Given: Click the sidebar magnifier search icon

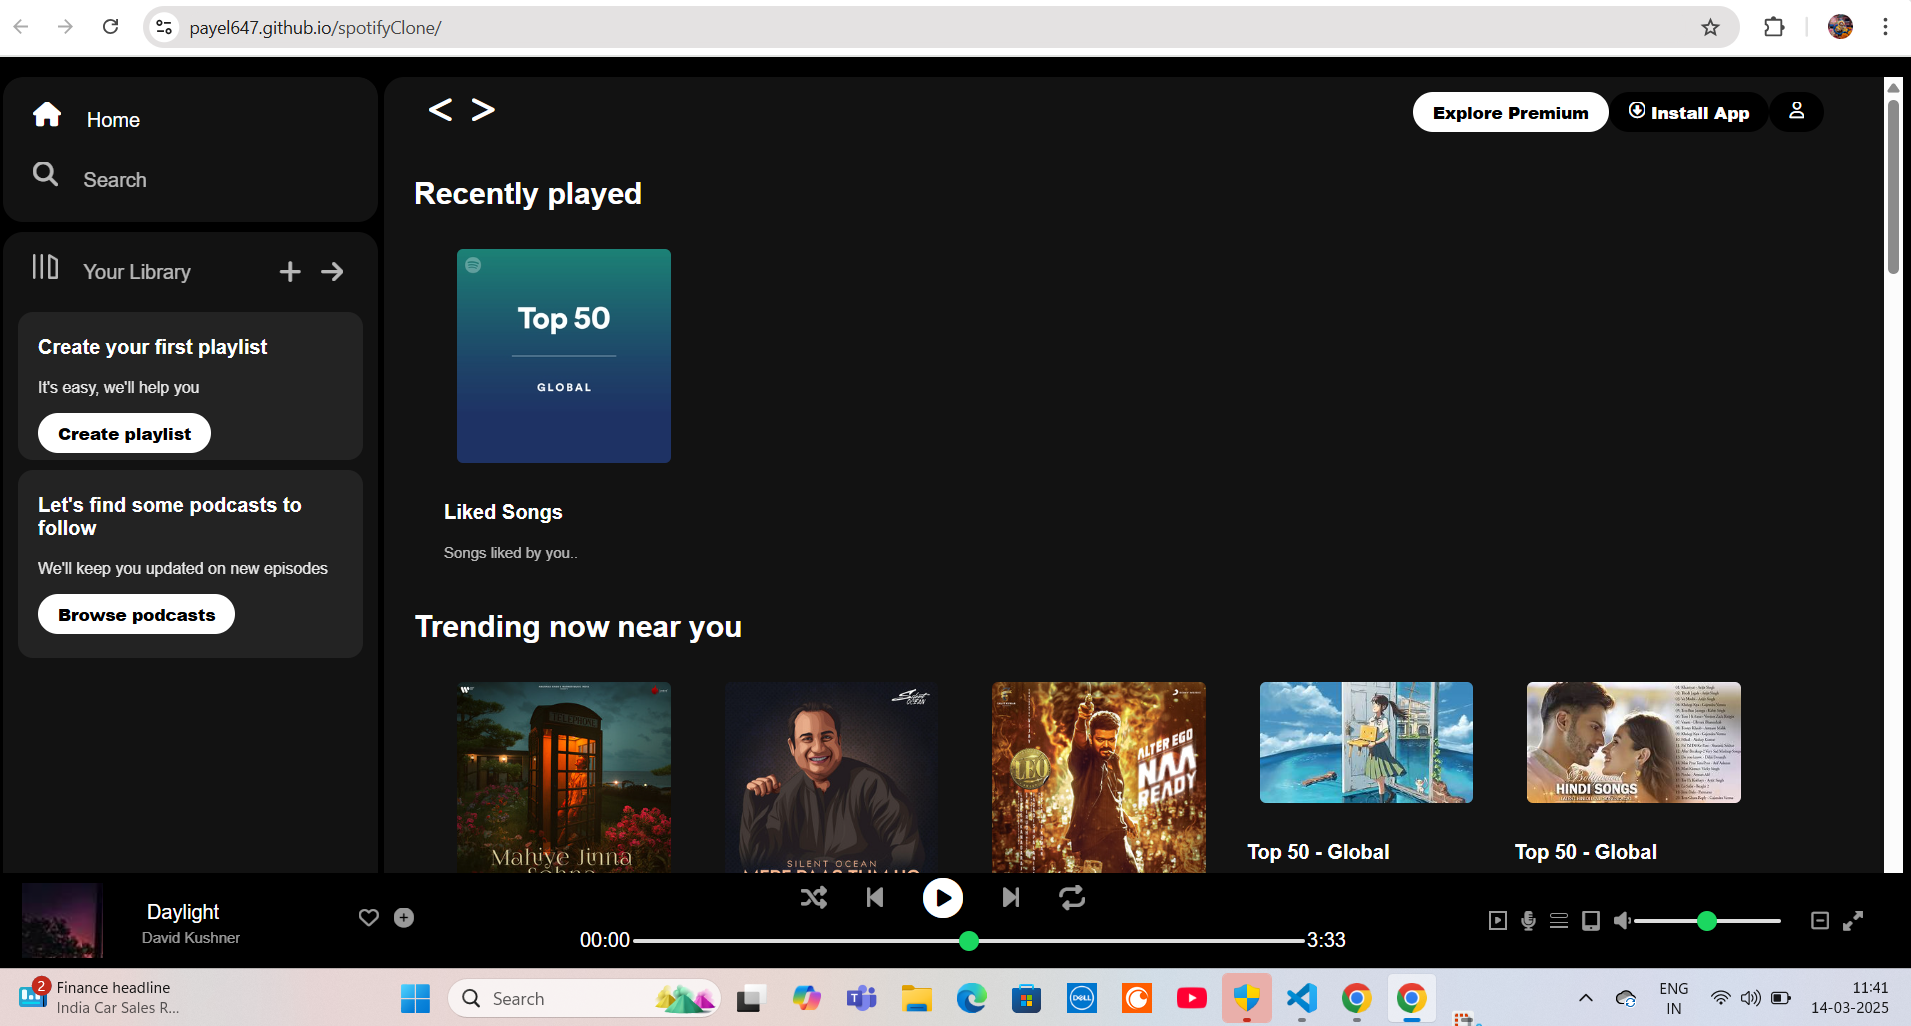Looking at the screenshot, I should tap(45, 174).
